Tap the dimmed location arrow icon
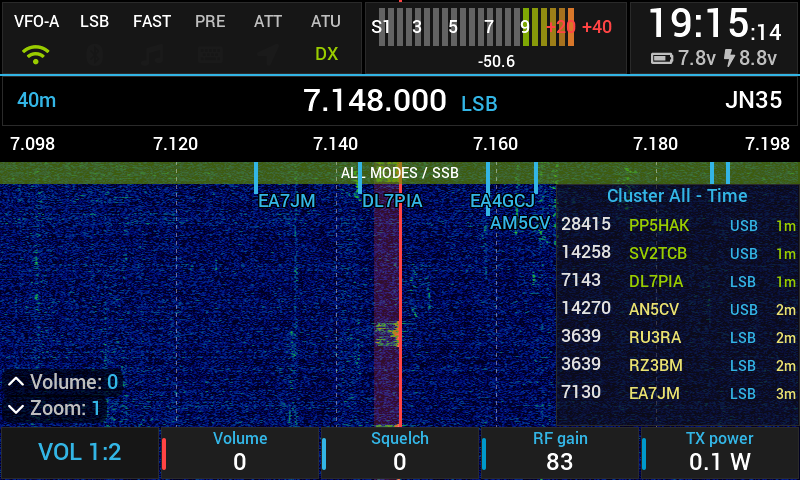Screen dimensions: 800x480 point(268,54)
